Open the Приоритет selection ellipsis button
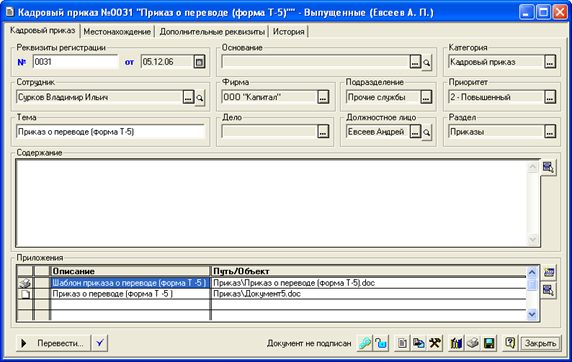The height and width of the screenshot is (362, 572). (x=550, y=97)
